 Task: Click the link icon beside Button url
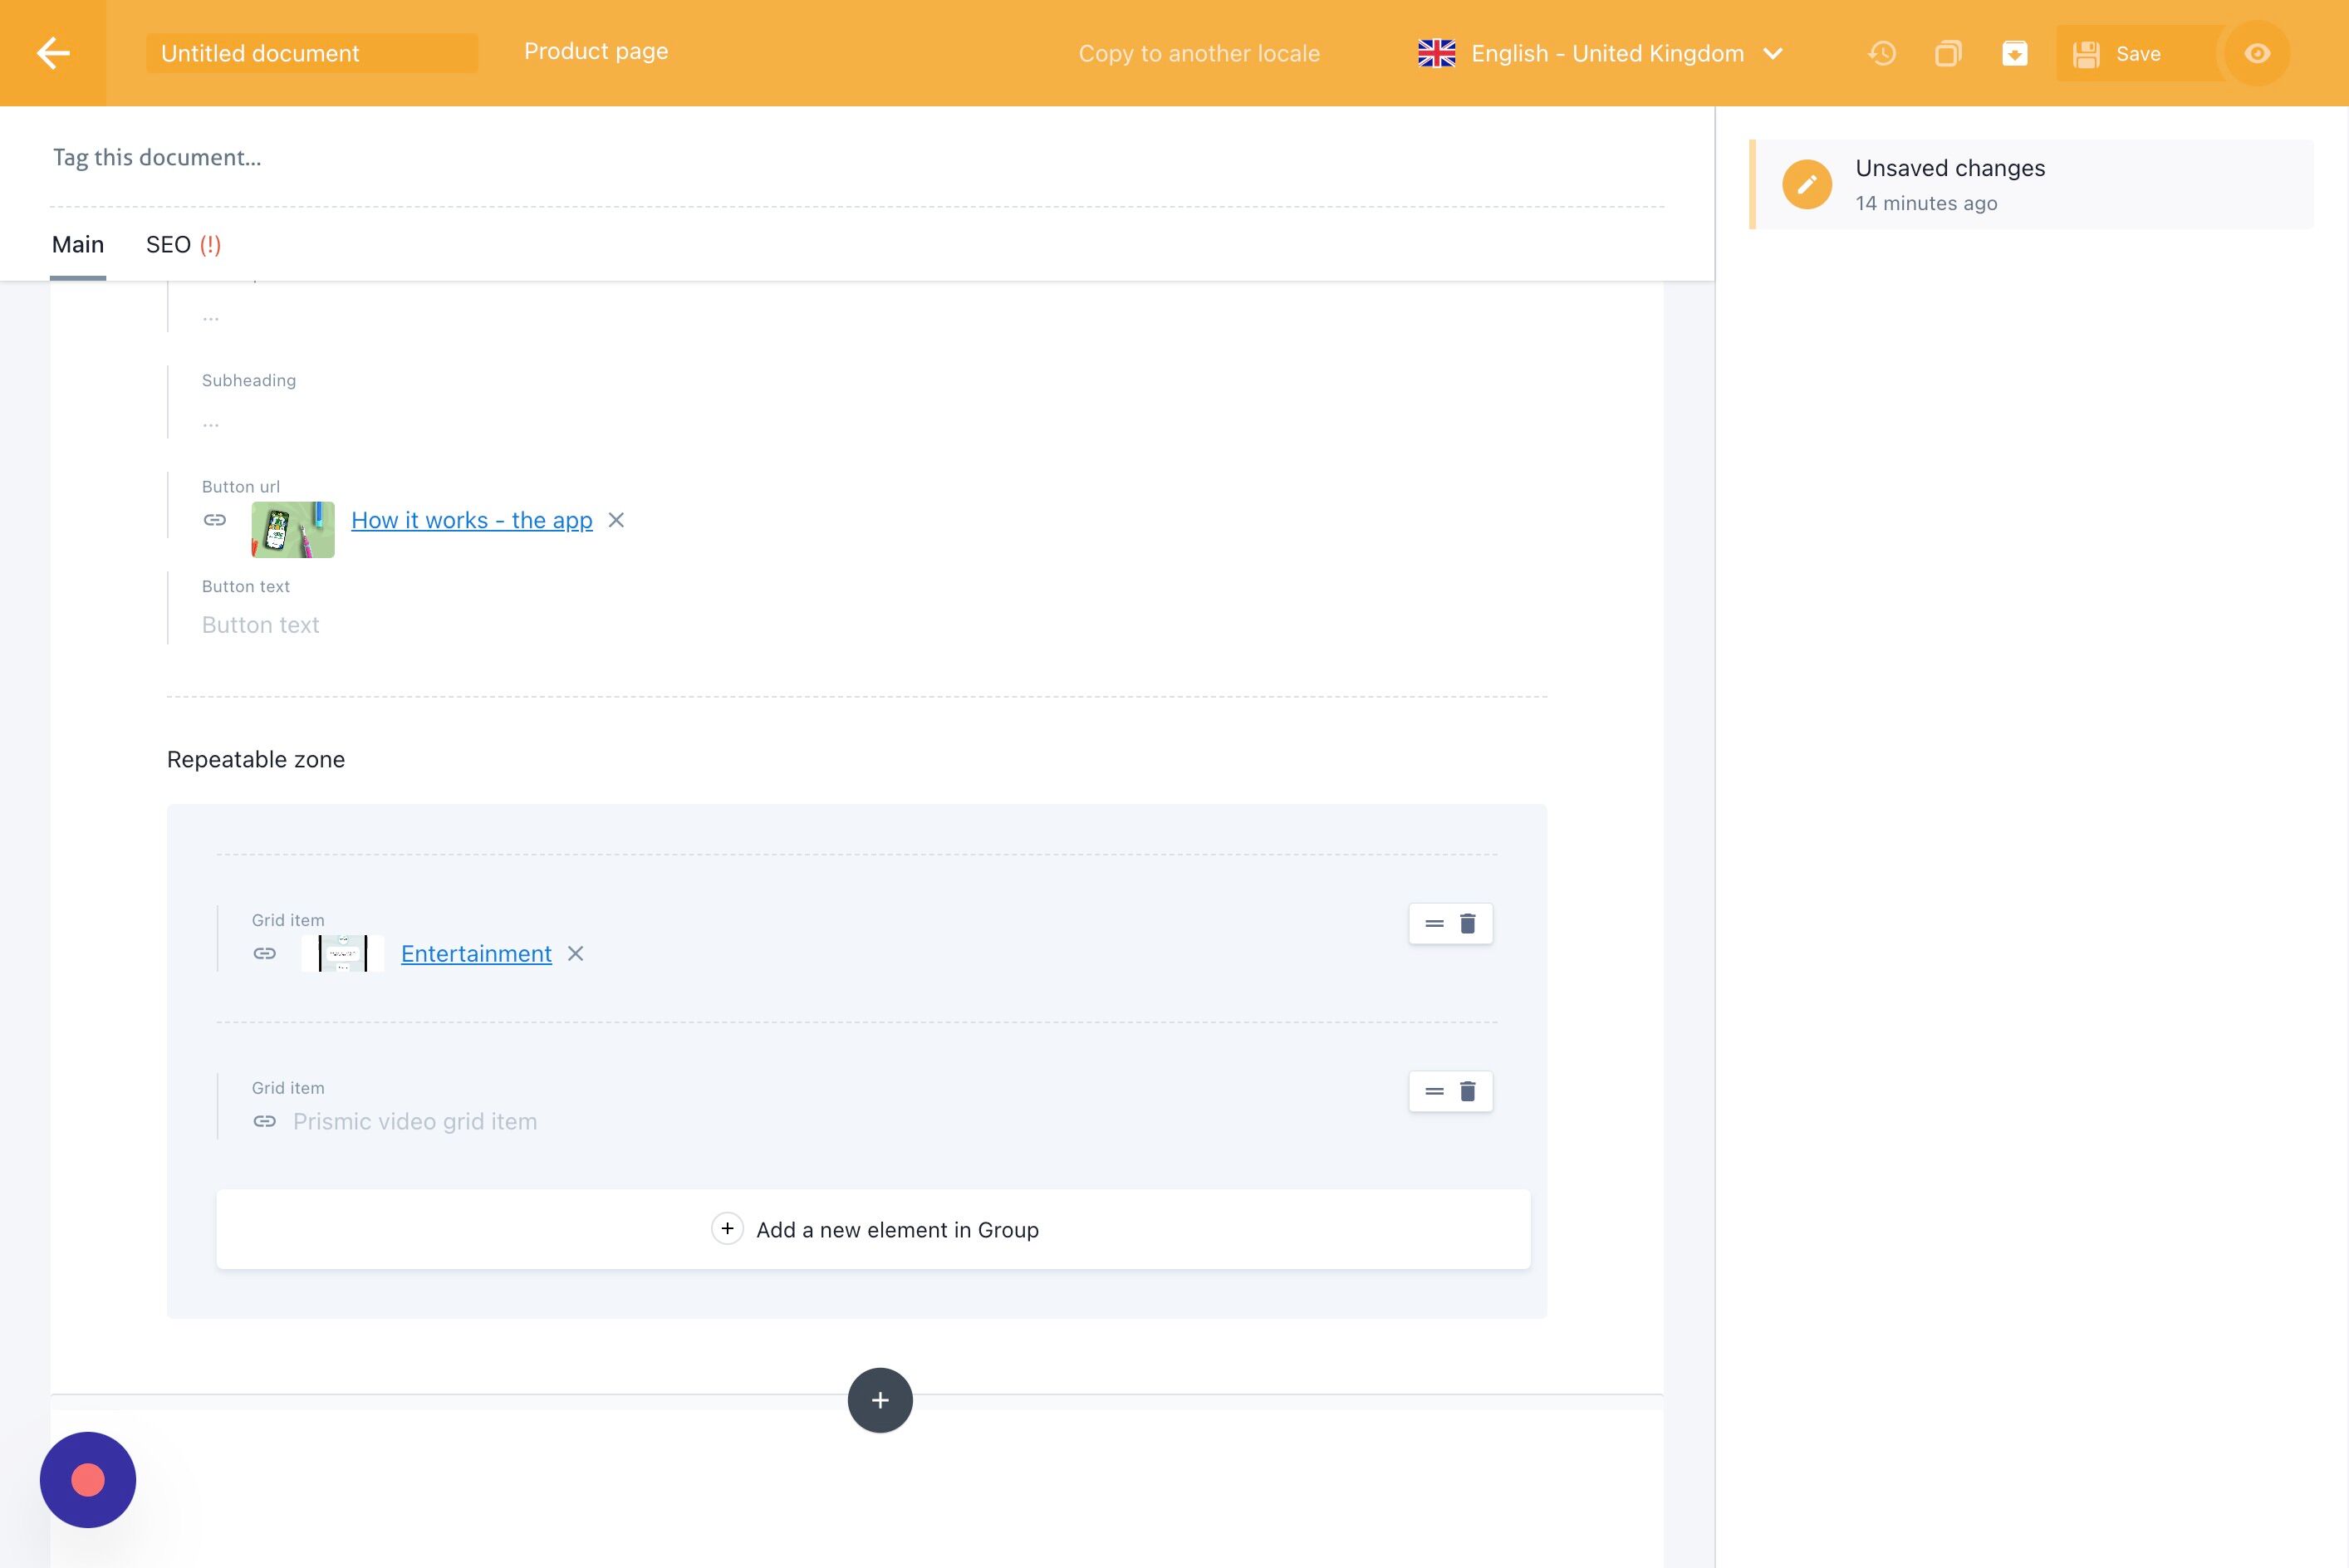tap(215, 520)
